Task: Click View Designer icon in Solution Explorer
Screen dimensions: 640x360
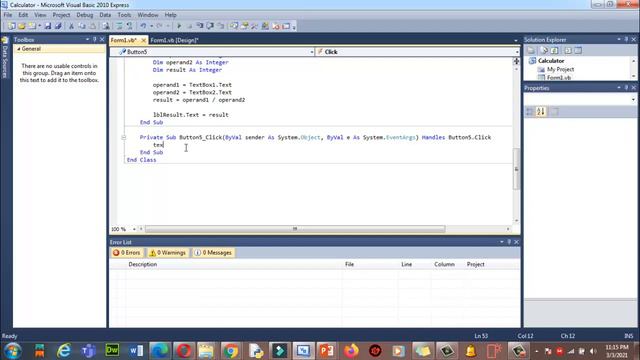Action: [x=578, y=51]
